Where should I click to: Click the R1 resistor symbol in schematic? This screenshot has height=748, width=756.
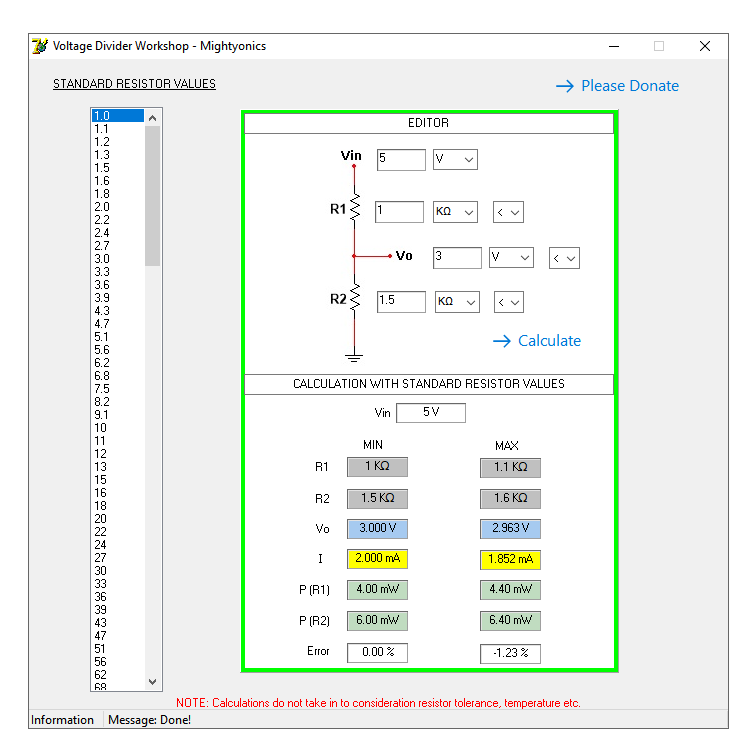(x=355, y=210)
